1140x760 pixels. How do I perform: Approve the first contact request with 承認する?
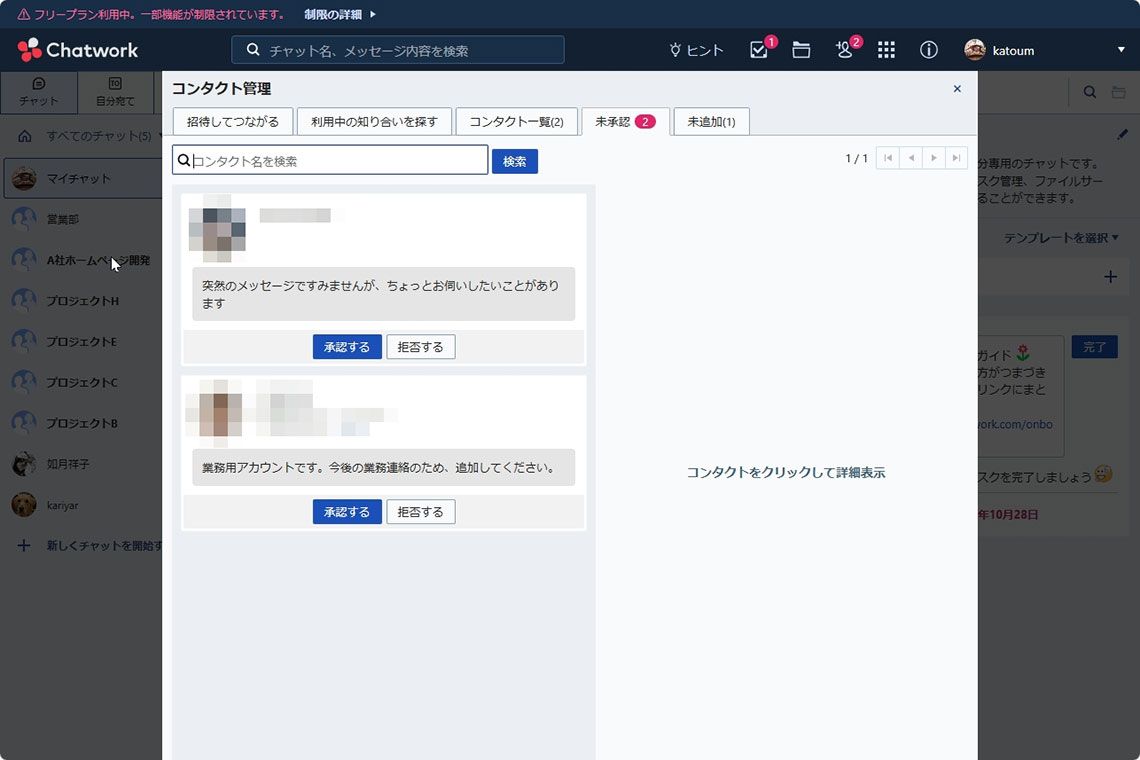tap(347, 346)
